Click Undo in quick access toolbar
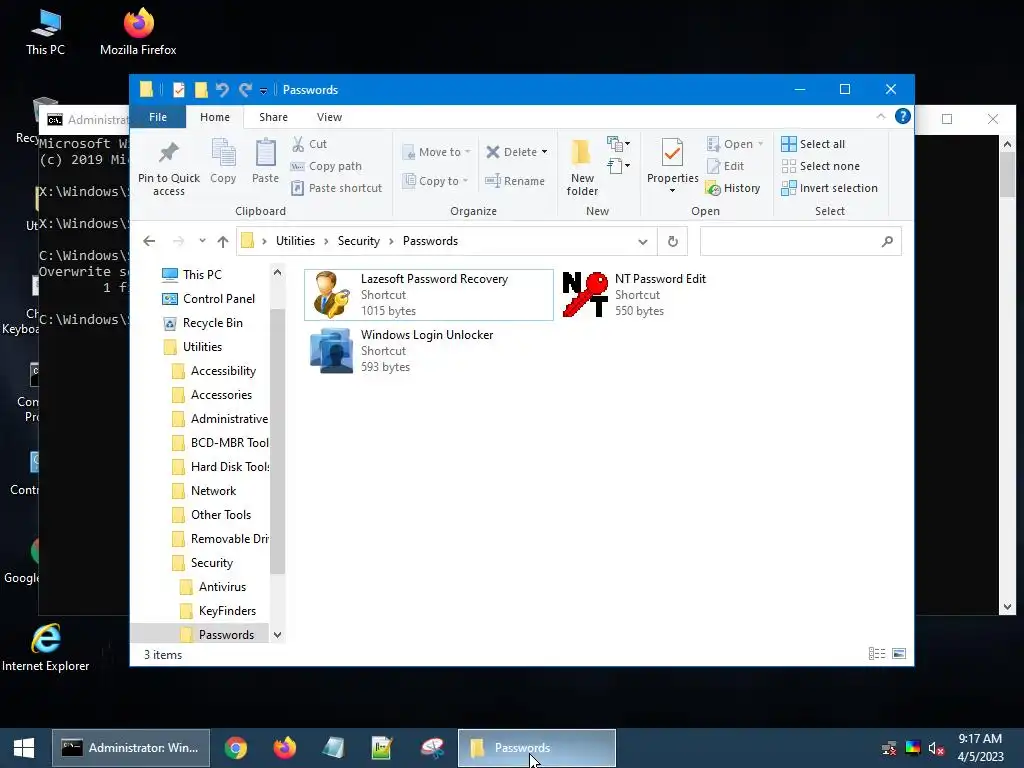 pyautogui.click(x=222, y=89)
